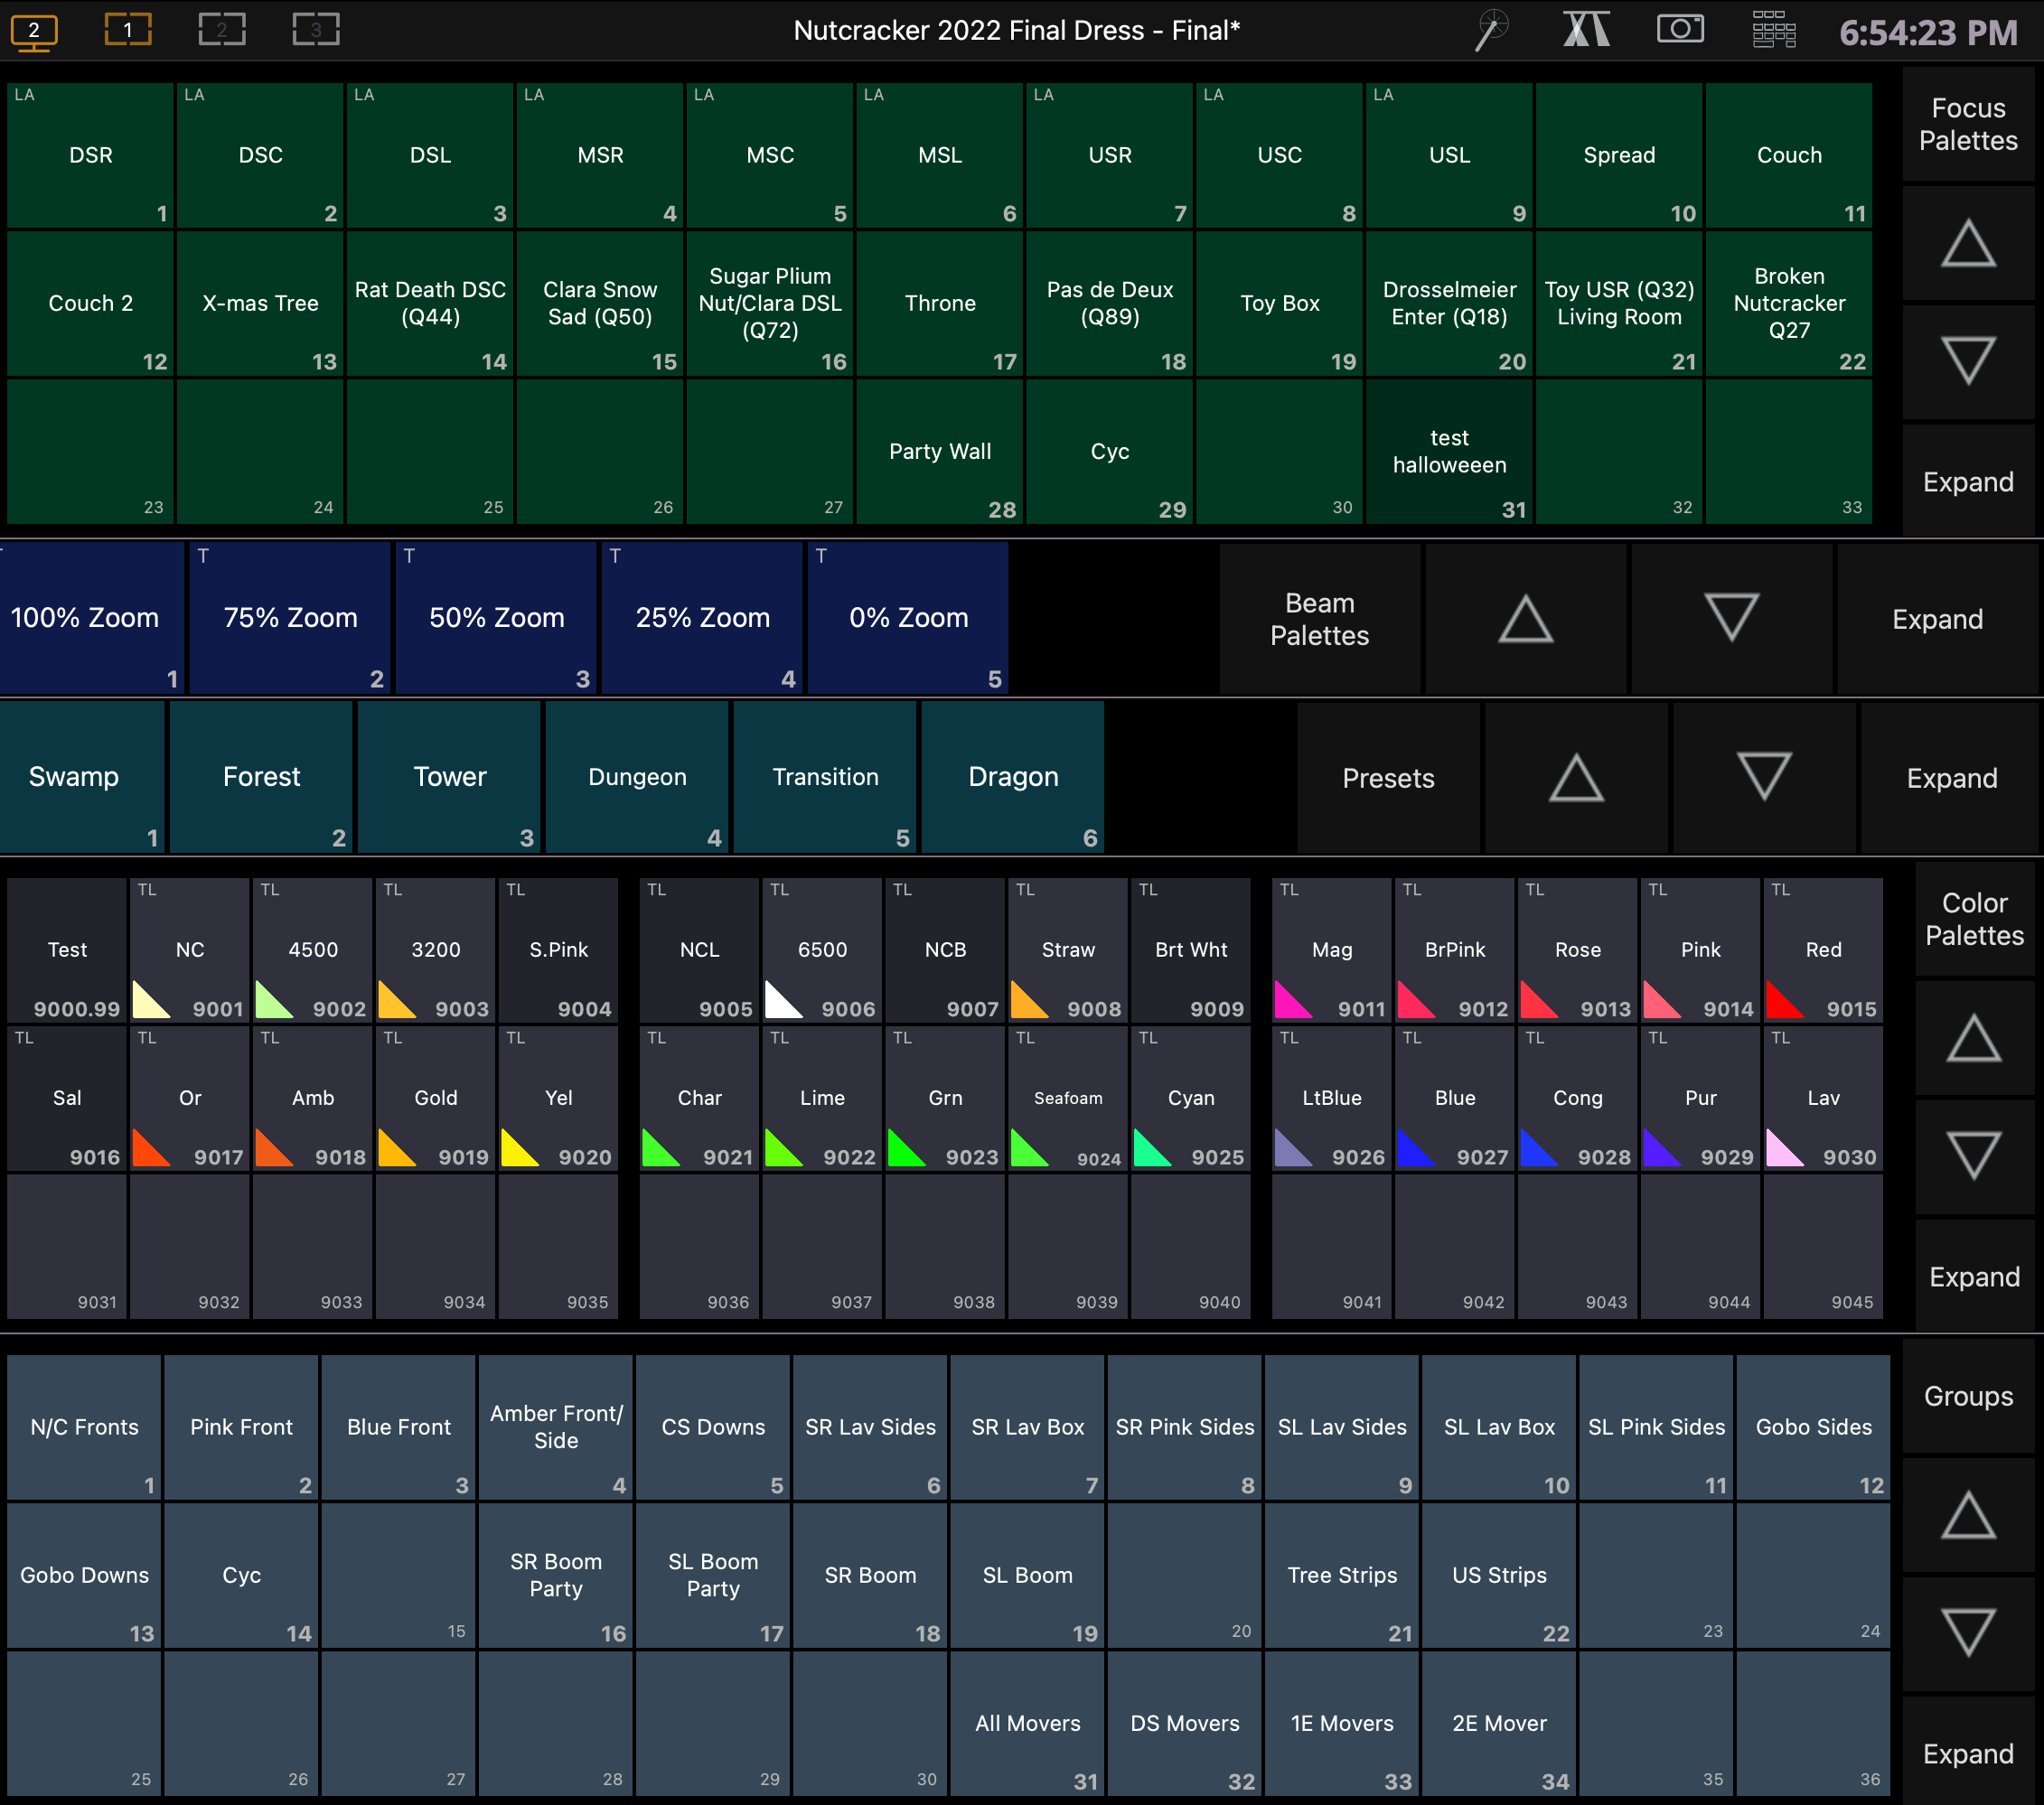The height and width of the screenshot is (1805, 2044).
Task: Apply the 50% Zoom beam palette
Action: 496,618
